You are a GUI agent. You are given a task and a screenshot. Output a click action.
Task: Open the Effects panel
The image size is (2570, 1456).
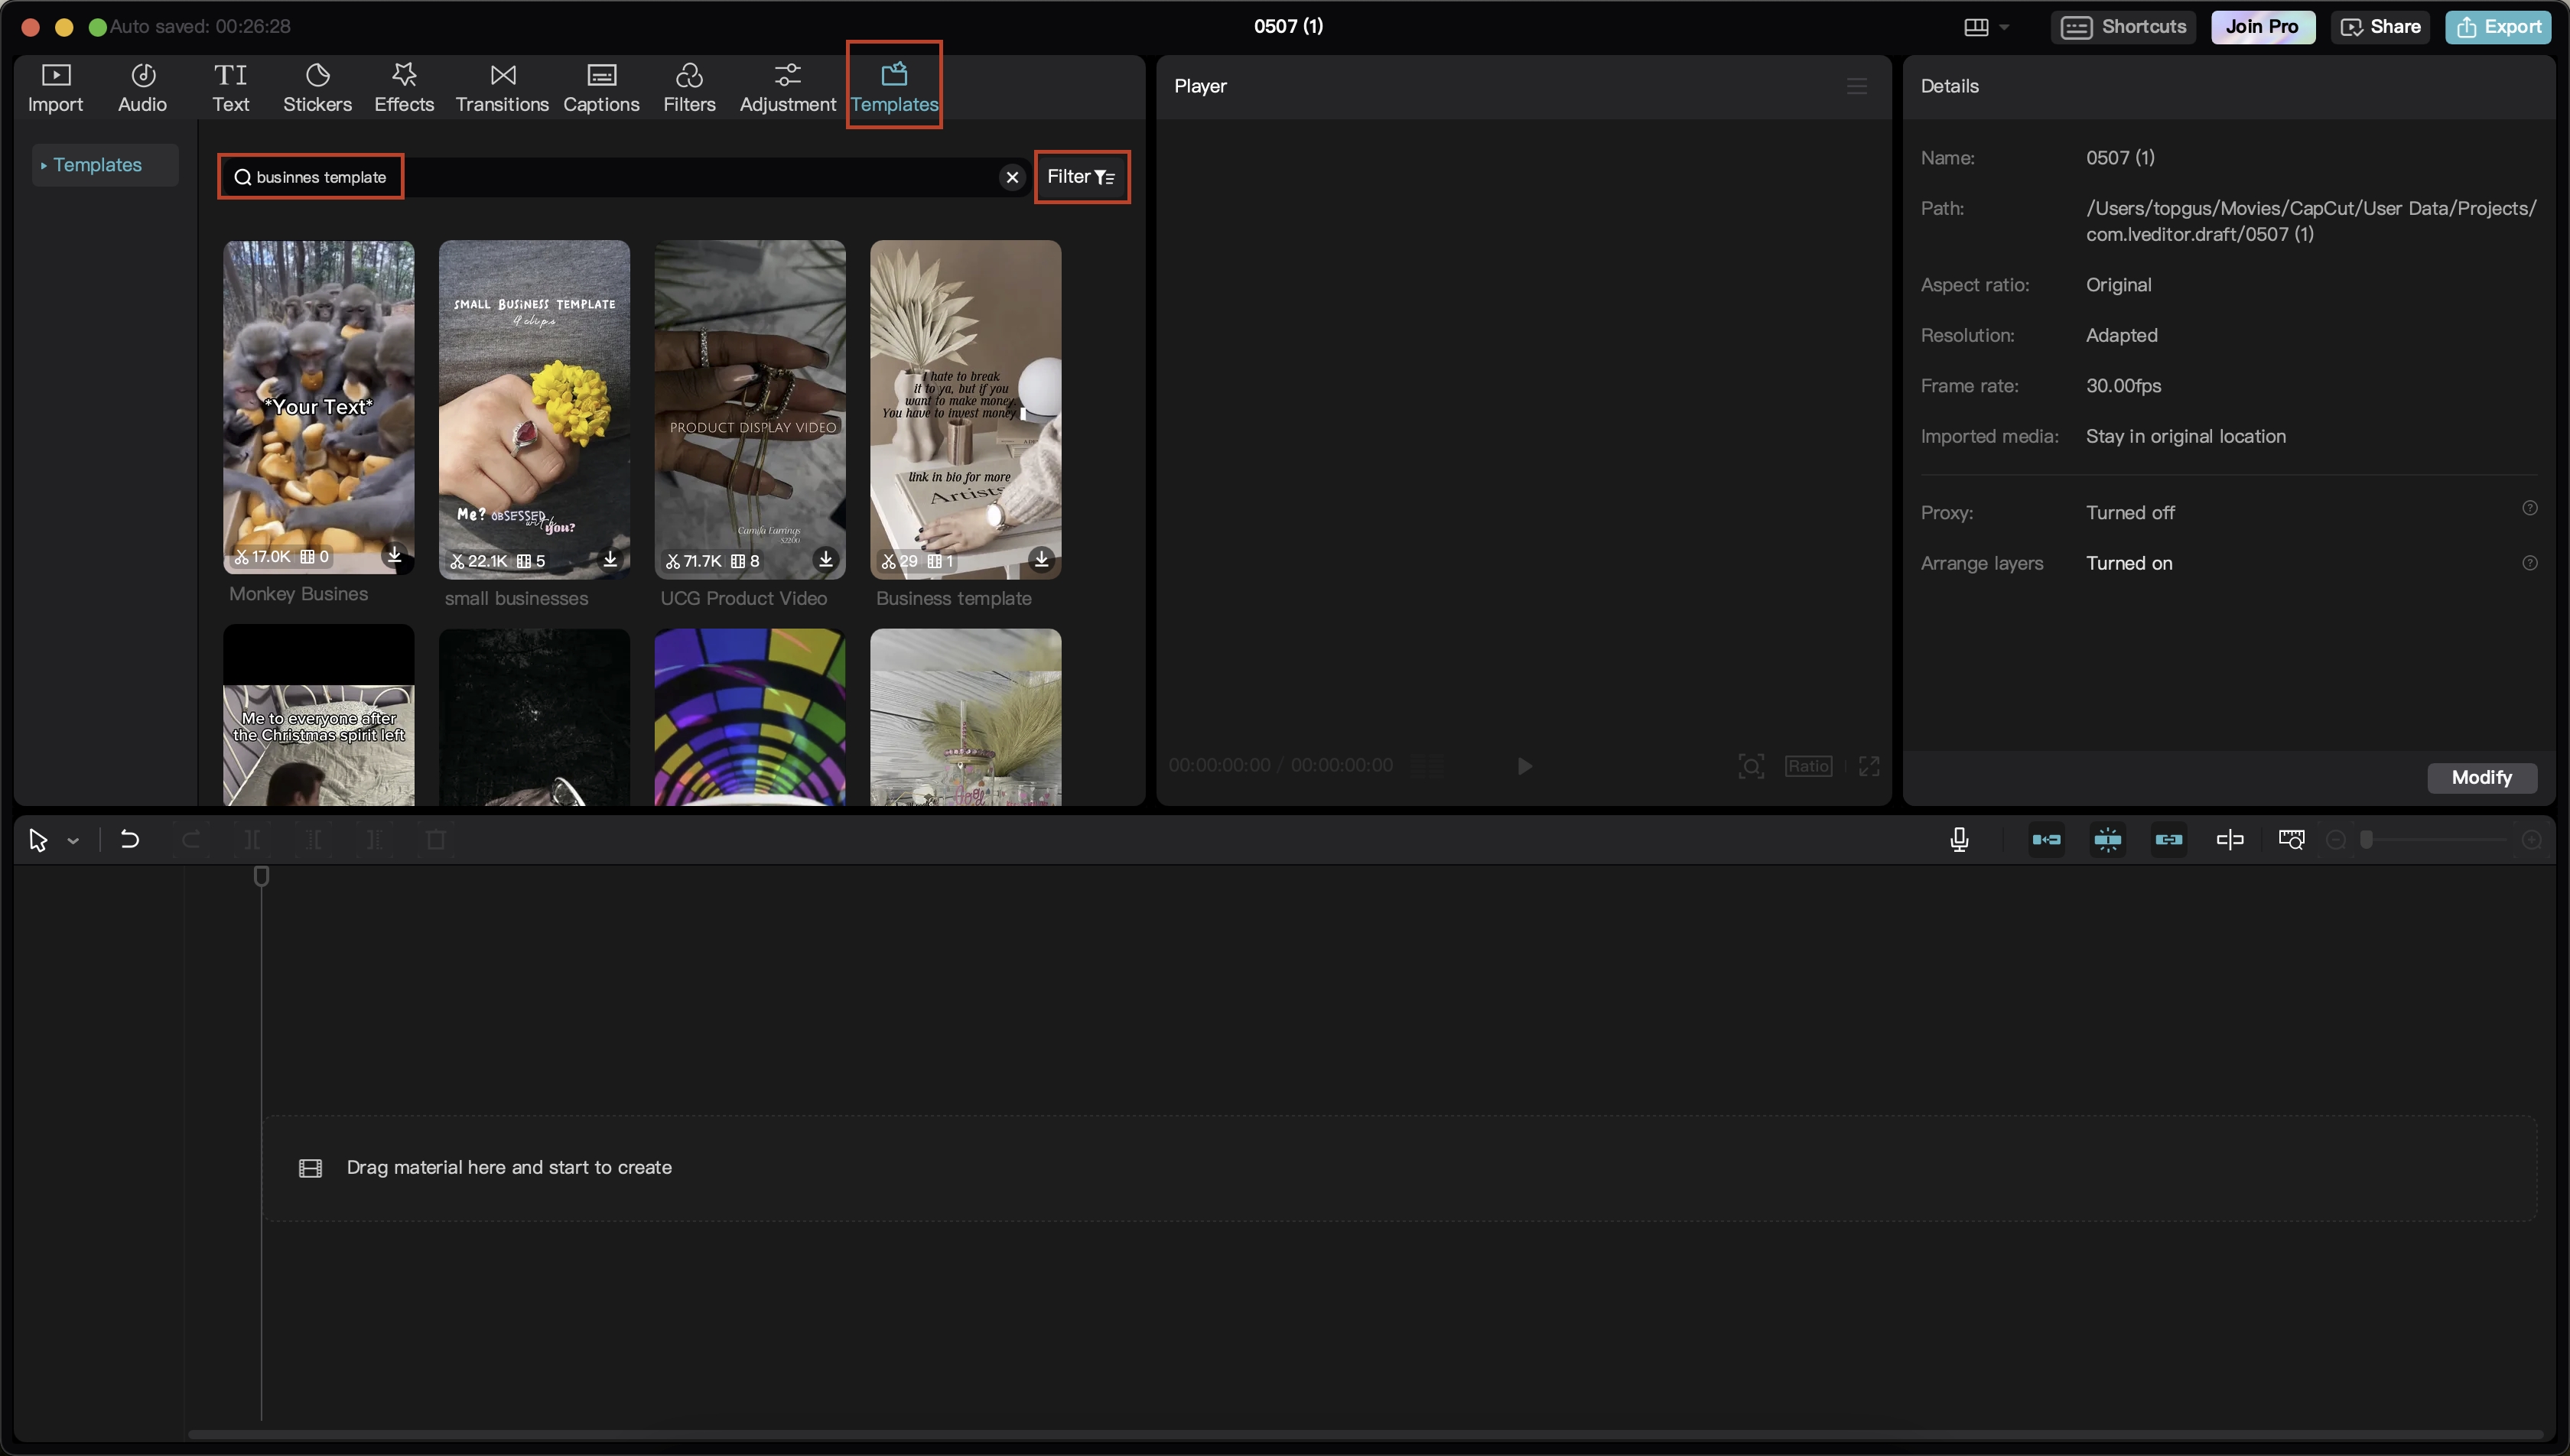pos(404,87)
